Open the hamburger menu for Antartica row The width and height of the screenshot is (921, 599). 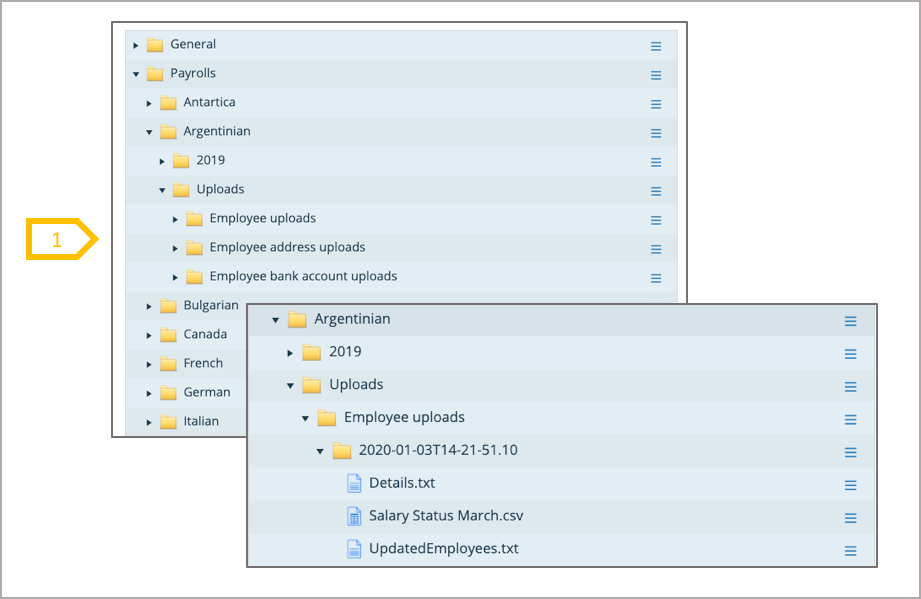(656, 104)
